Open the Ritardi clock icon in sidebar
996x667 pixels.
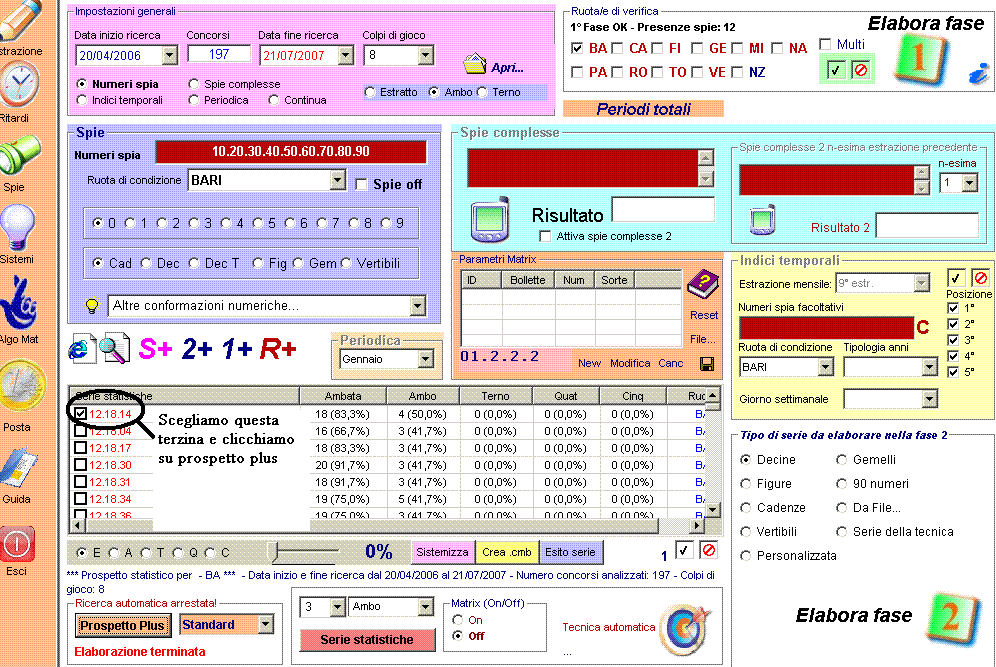click(x=19, y=84)
